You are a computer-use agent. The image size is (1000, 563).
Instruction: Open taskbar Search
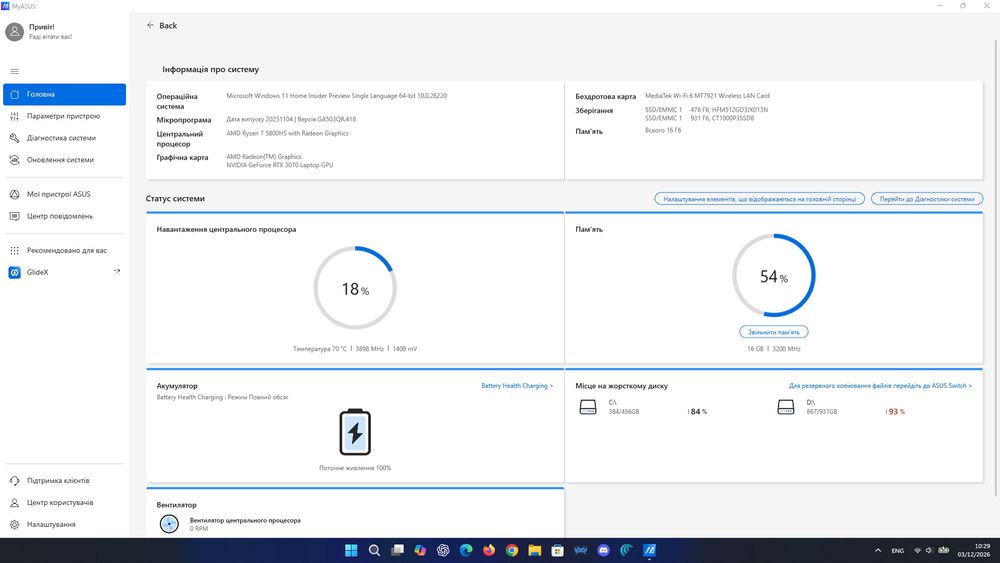(x=374, y=550)
